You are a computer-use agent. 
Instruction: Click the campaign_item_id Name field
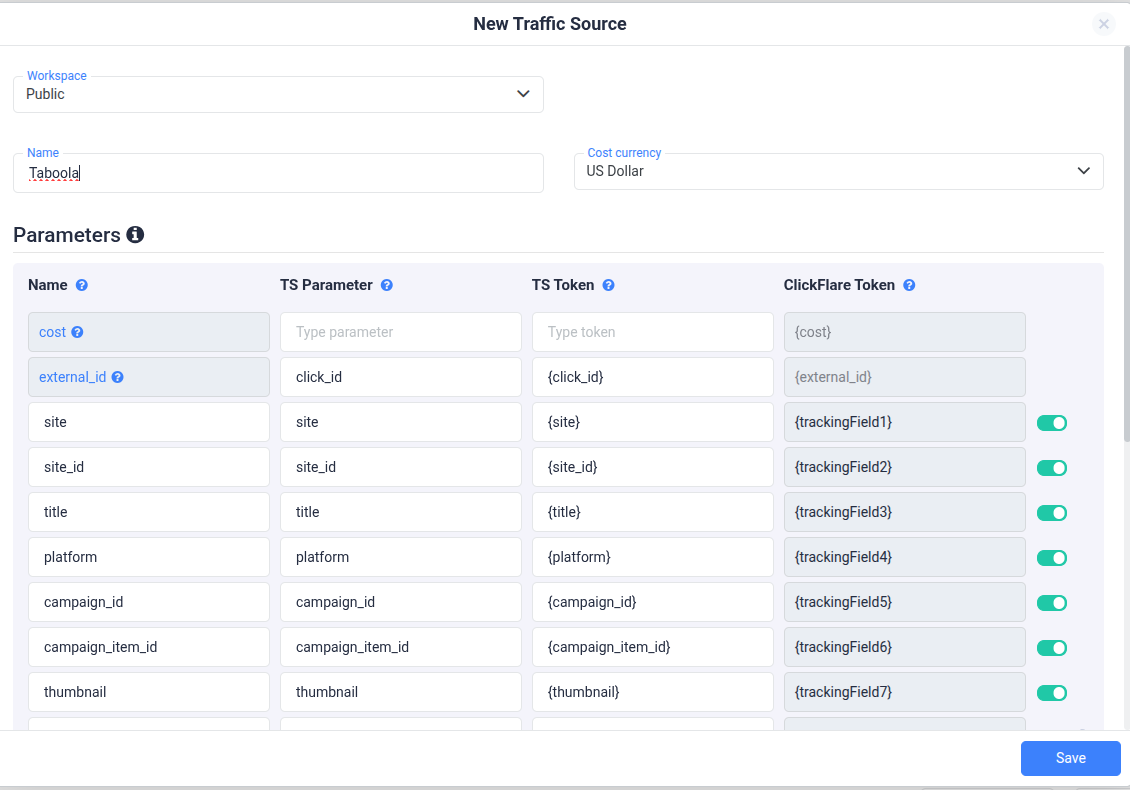click(x=149, y=647)
